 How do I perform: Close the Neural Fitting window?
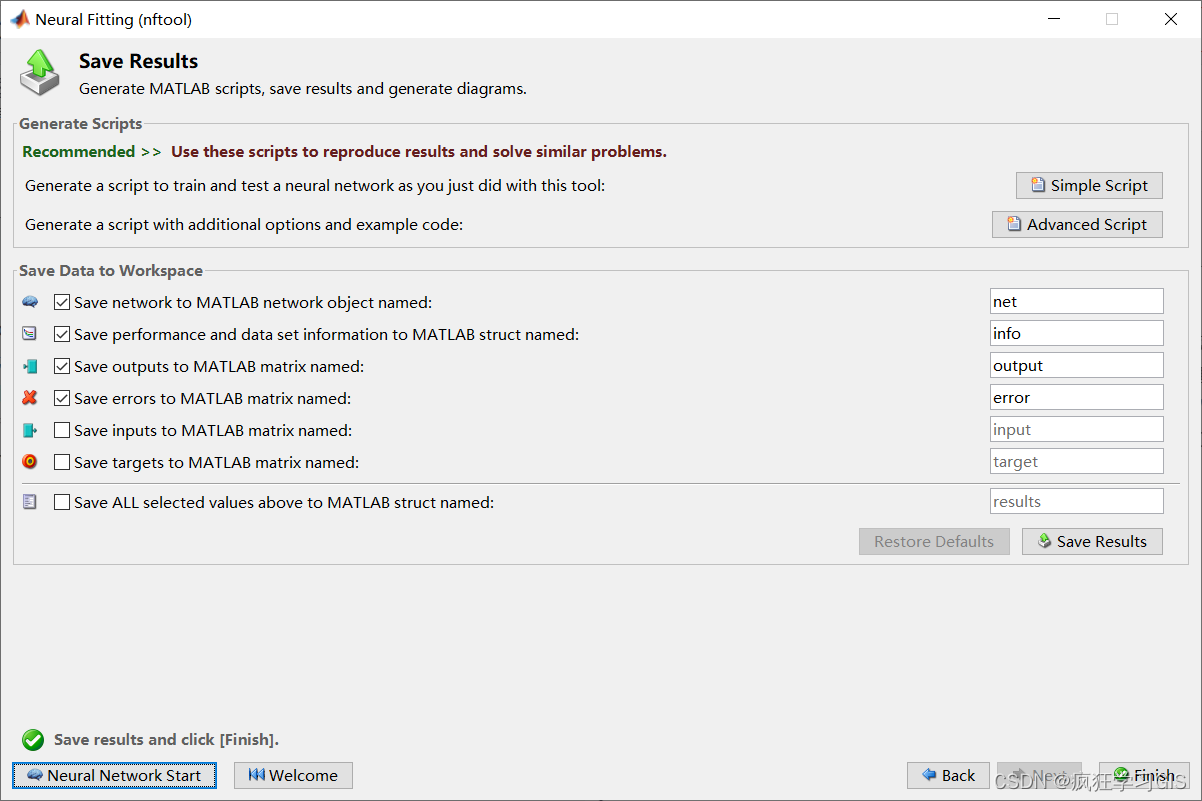click(x=1171, y=19)
